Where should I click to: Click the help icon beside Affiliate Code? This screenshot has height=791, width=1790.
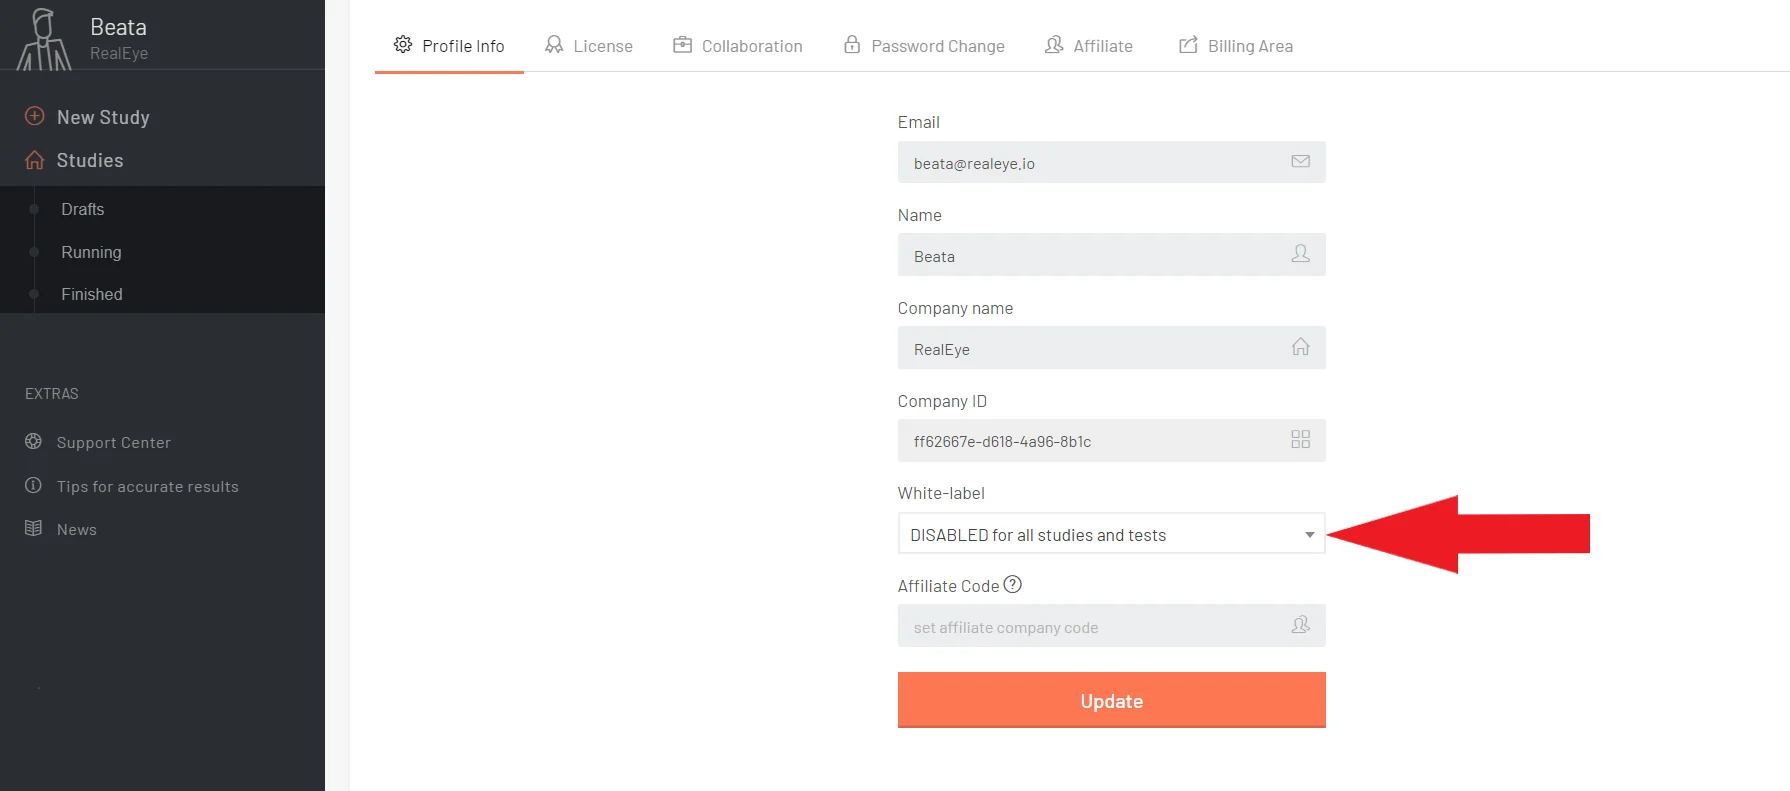click(1013, 585)
